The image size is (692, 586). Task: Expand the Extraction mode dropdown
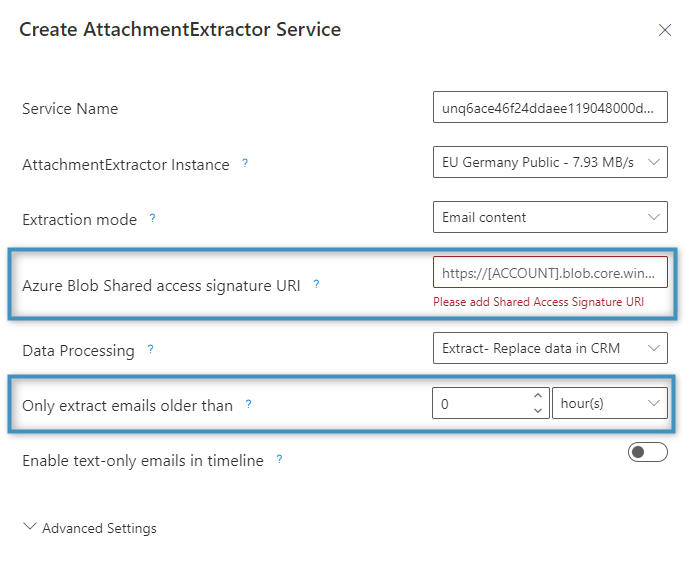[x=550, y=217]
